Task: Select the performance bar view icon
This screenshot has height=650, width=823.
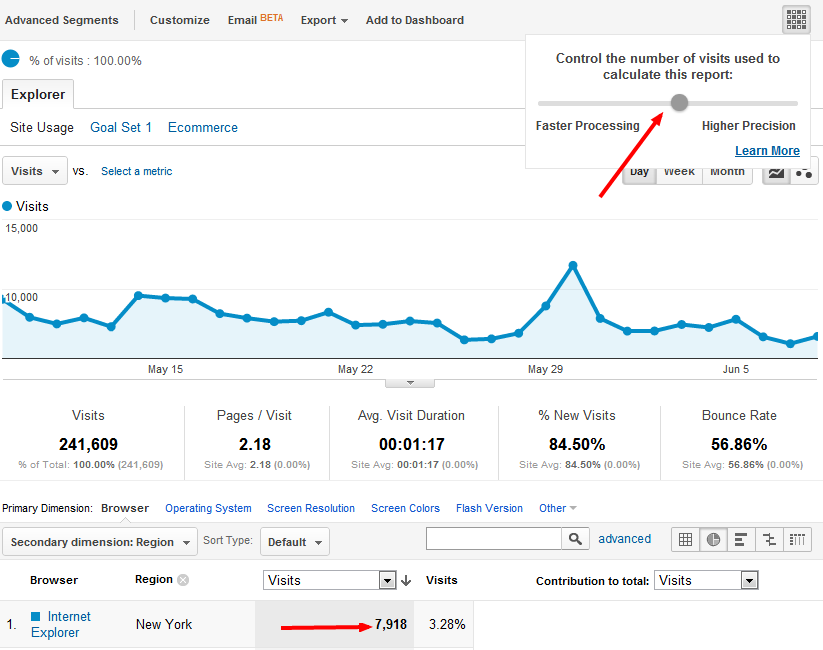Action: (741, 539)
